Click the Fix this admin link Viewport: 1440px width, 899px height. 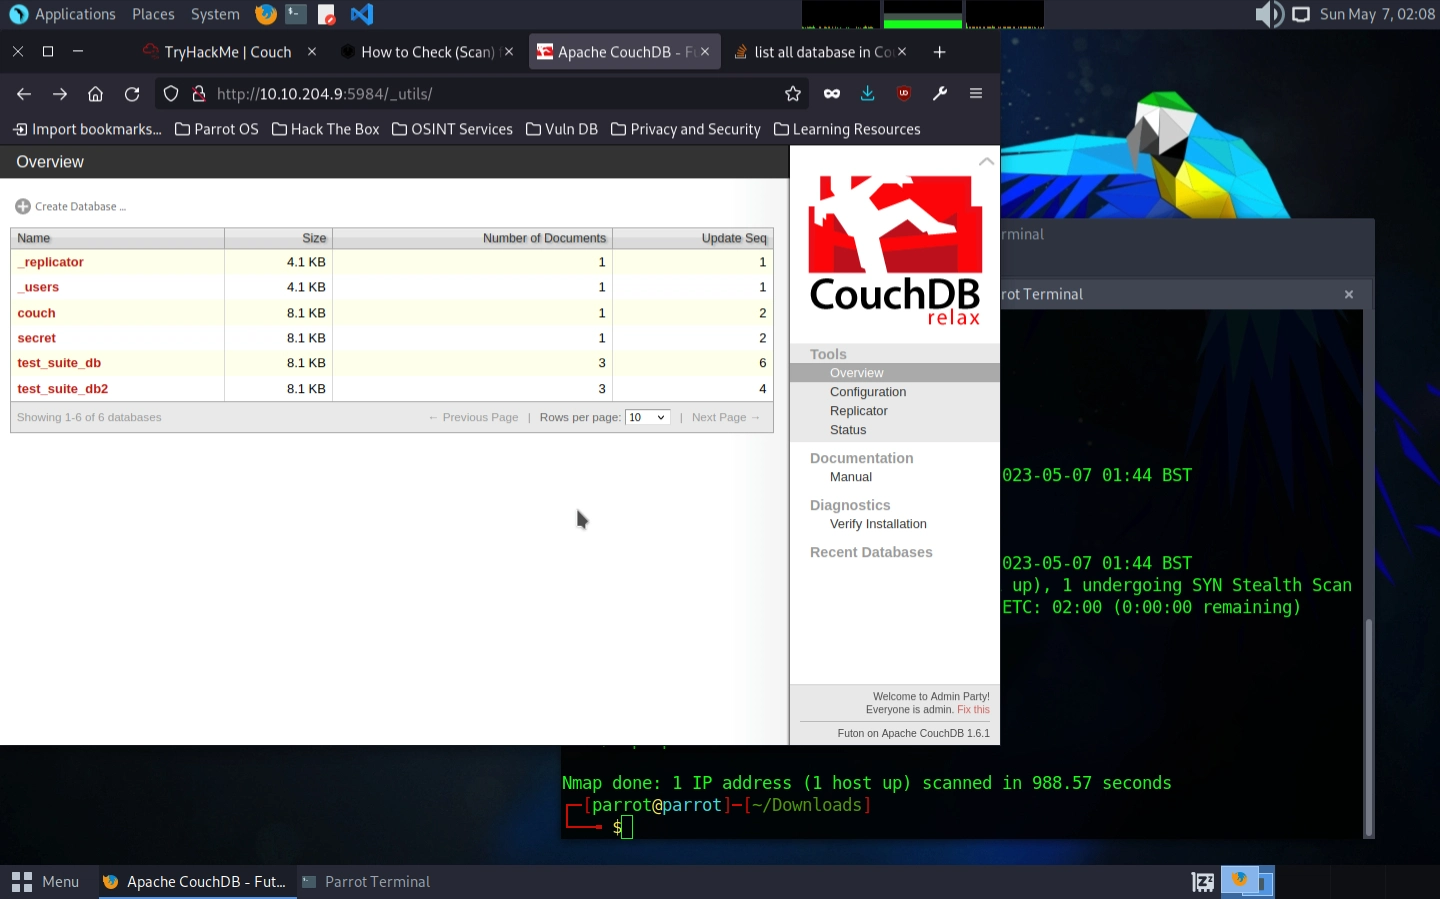tap(973, 710)
